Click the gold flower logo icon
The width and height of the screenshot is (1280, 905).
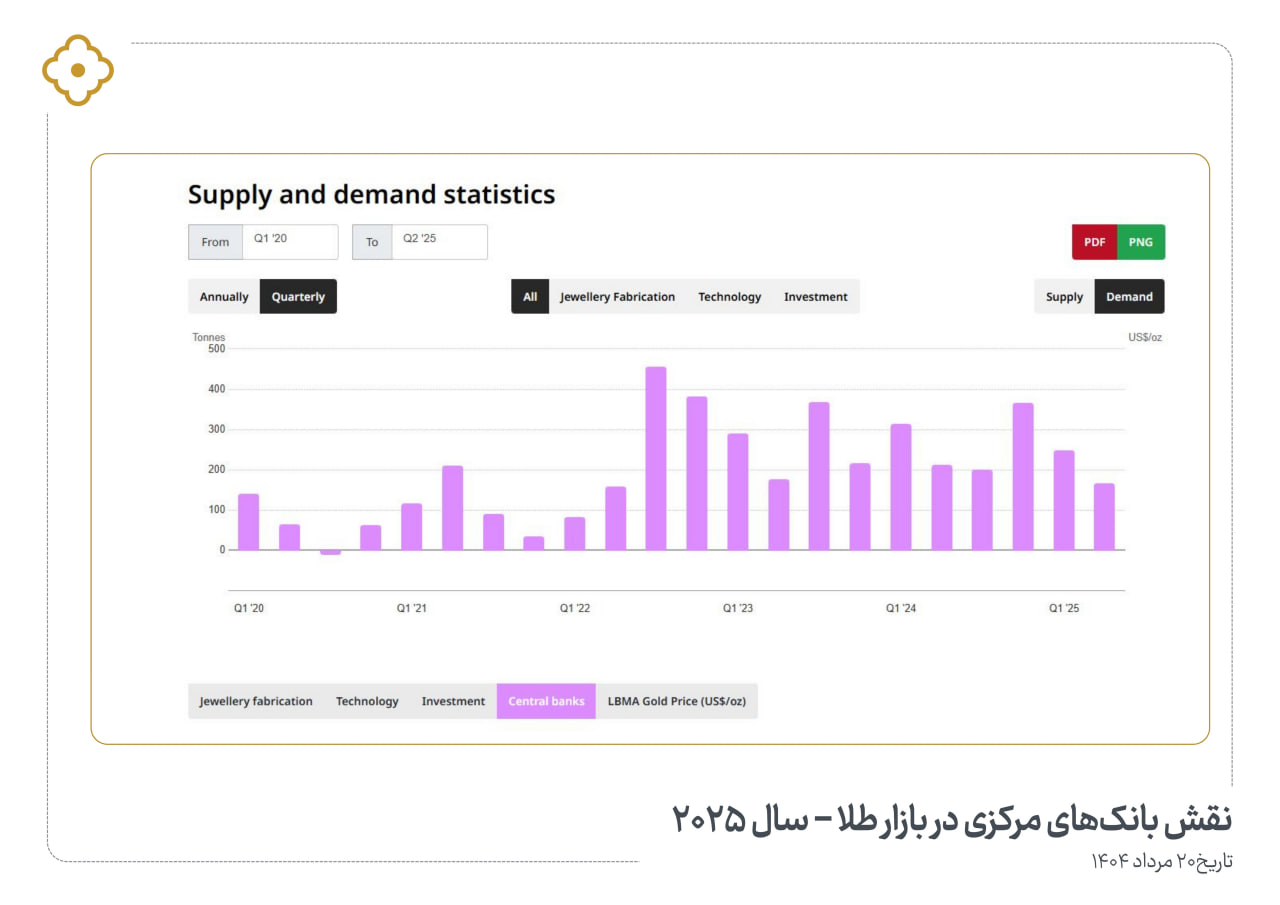pyautogui.click(x=78, y=70)
